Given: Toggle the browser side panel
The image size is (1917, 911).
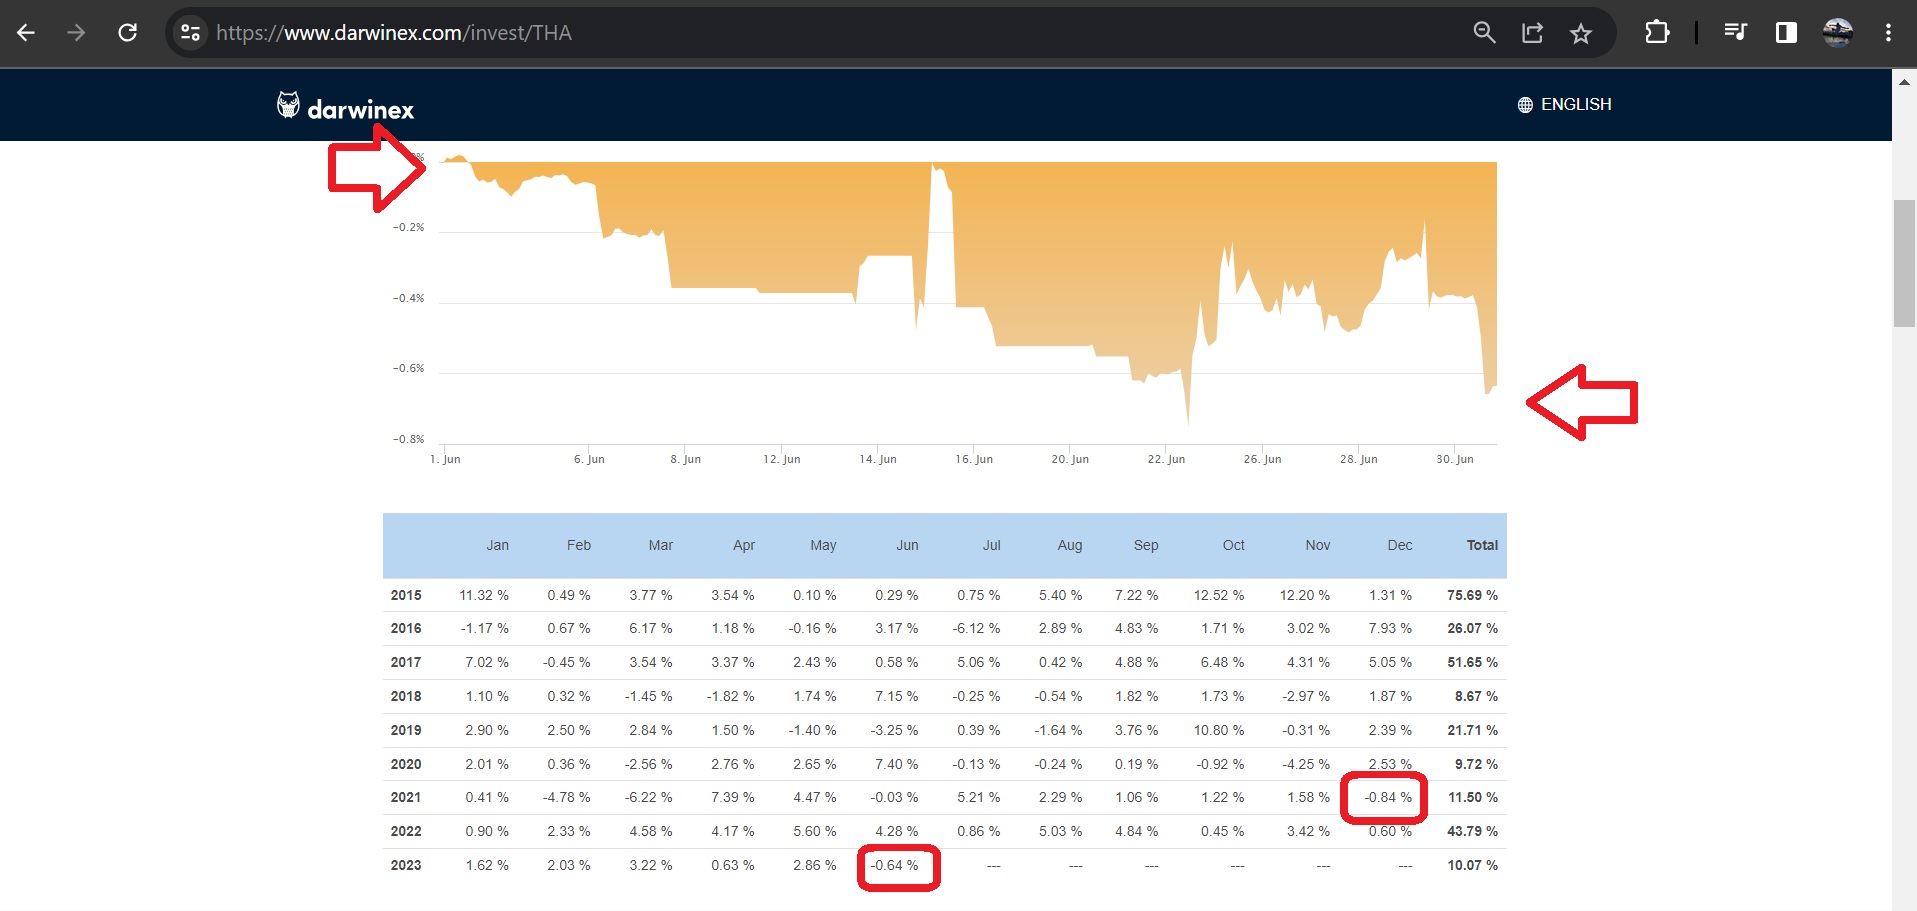Looking at the screenshot, I should 1786,33.
